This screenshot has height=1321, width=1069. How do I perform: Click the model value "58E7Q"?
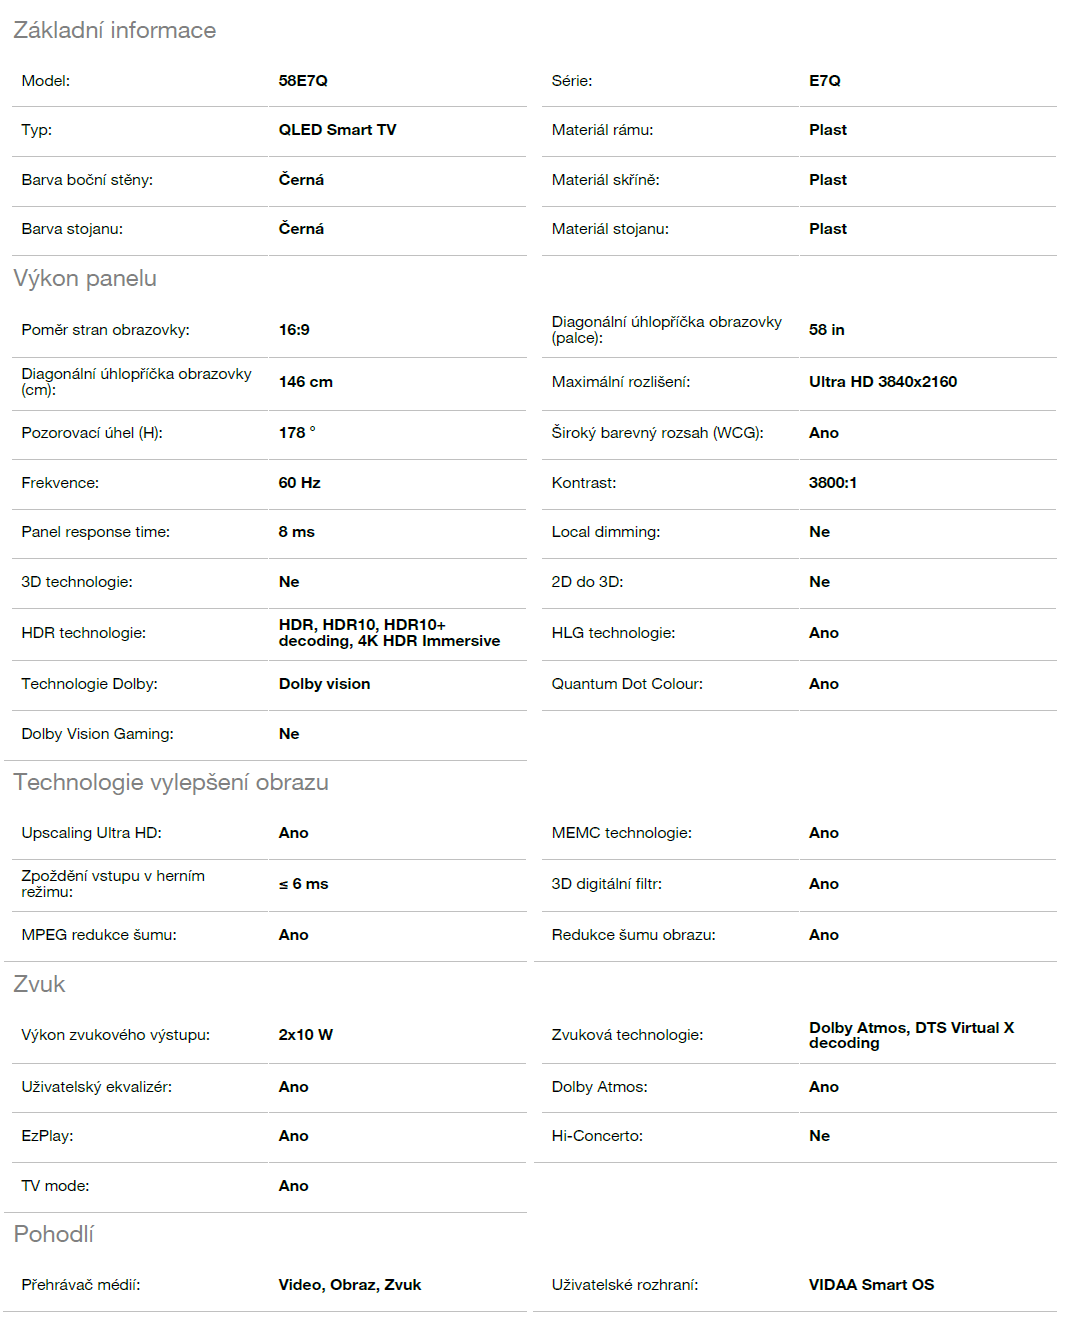point(303,81)
